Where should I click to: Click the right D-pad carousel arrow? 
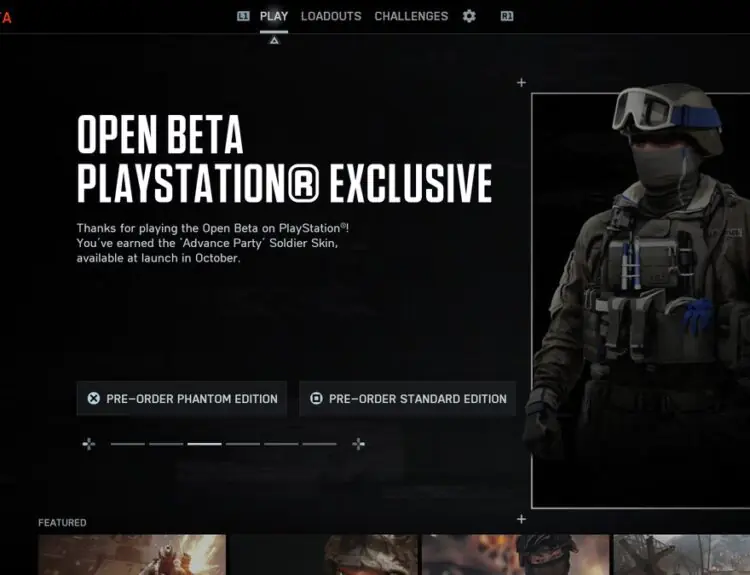(x=359, y=444)
